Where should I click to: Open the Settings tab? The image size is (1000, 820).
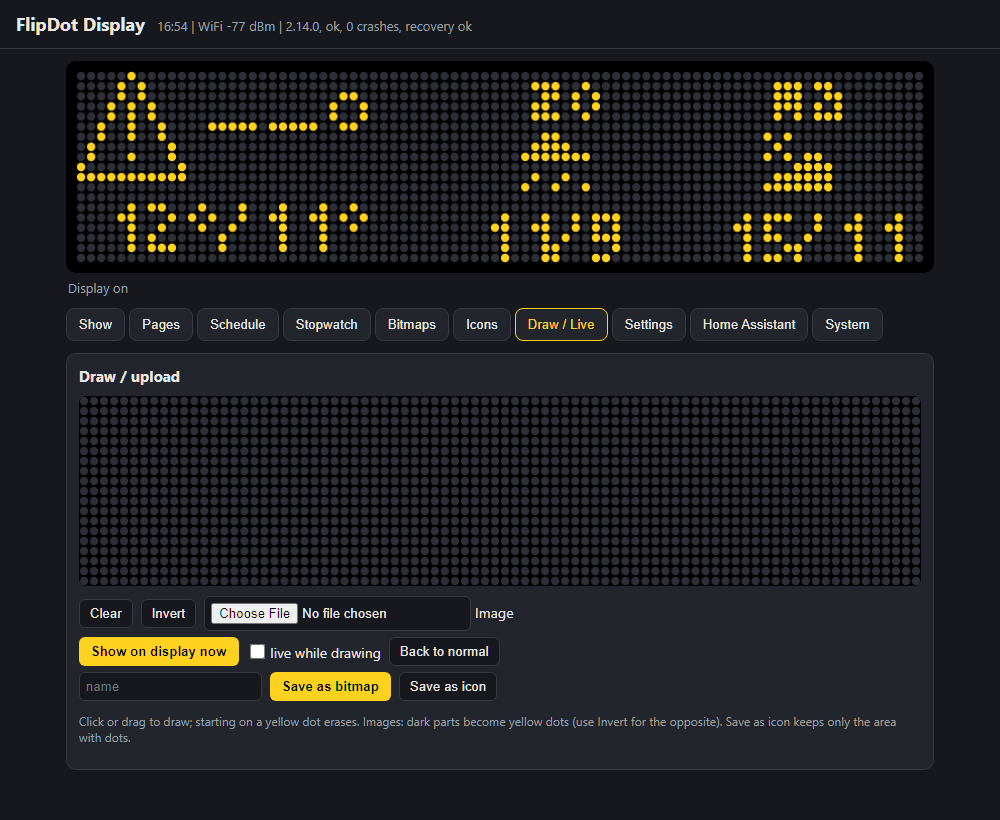click(649, 325)
